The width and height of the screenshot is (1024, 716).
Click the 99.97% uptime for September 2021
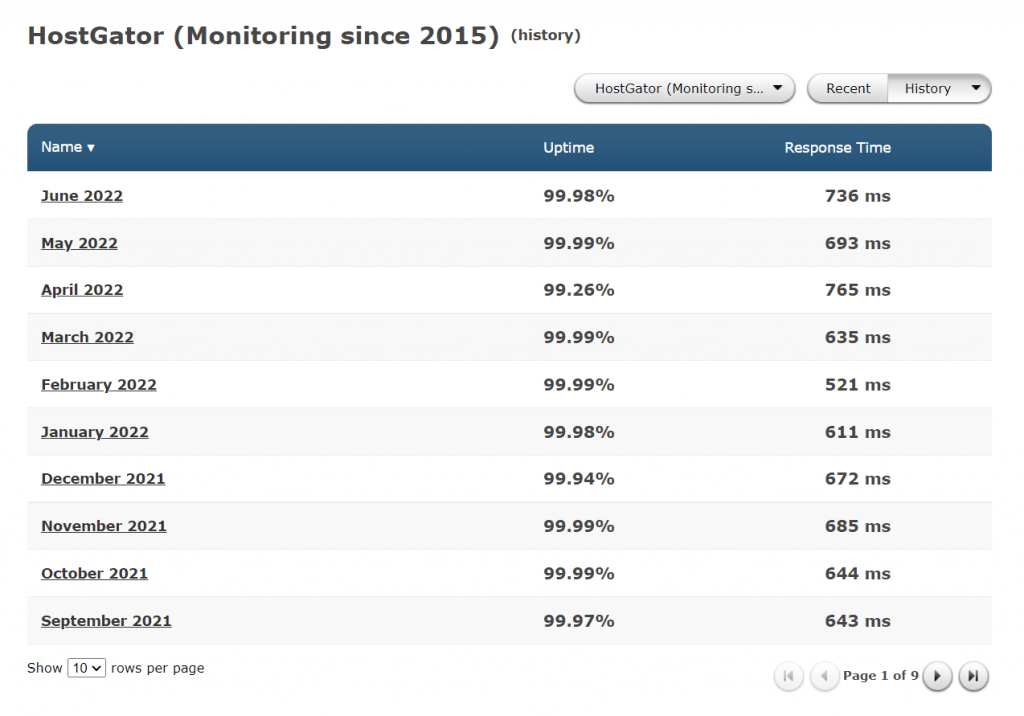click(579, 621)
